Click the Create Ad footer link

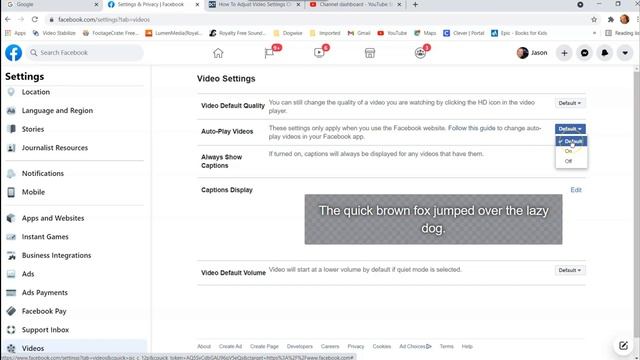click(230, 346)
